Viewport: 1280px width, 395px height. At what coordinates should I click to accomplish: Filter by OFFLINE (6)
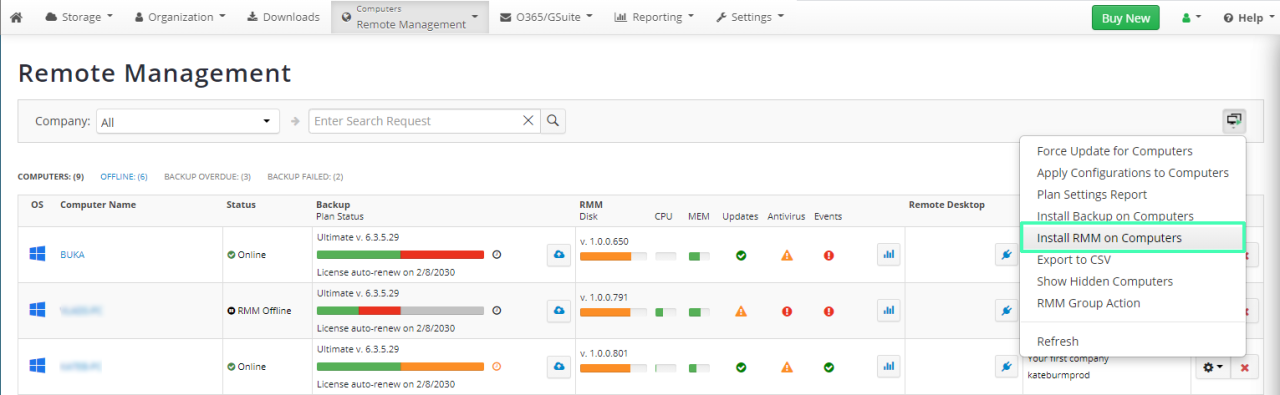pos(124,176)
